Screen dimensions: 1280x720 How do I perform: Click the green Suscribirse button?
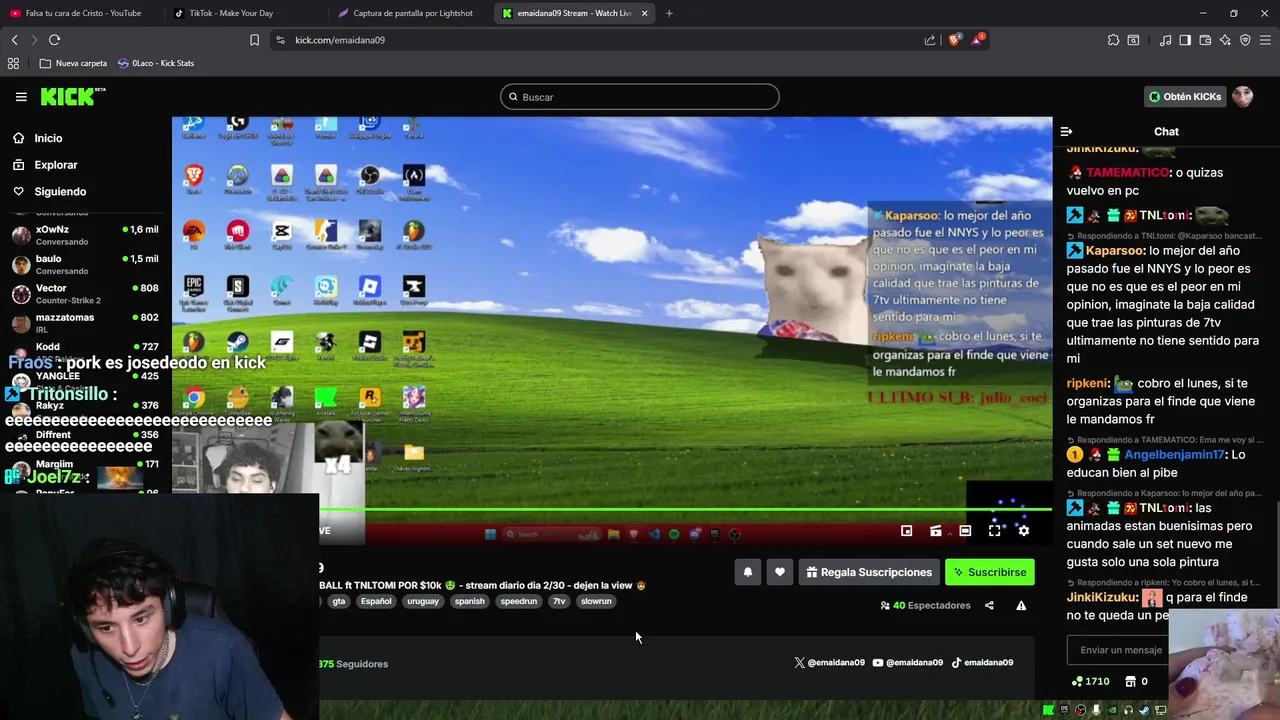990,572
